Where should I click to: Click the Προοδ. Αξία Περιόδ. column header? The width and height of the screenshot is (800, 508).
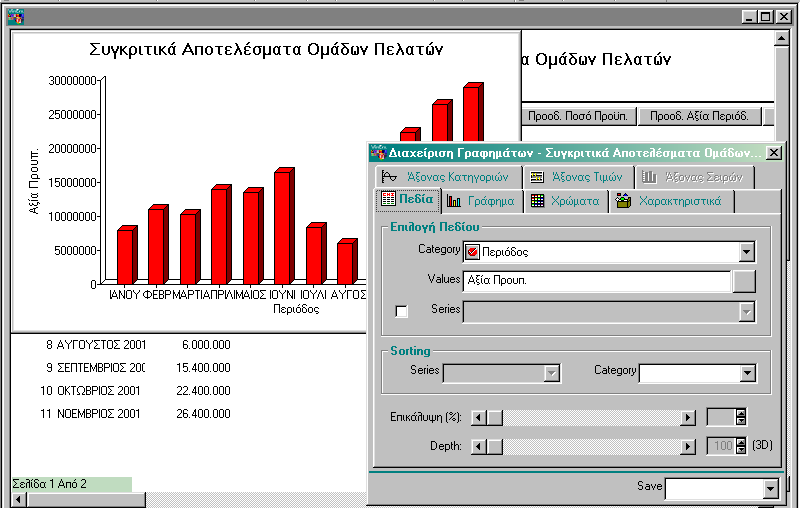click(699, 116)
